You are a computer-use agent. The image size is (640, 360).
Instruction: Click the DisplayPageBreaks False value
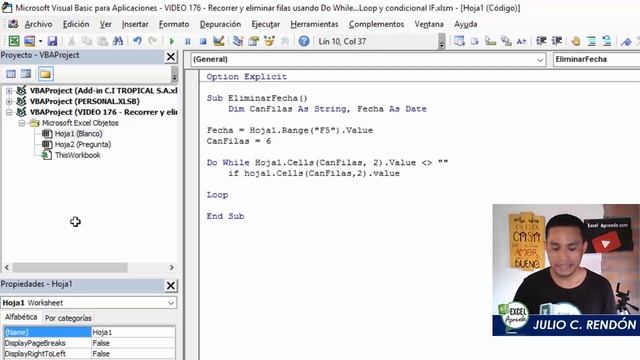click(133, 343)
